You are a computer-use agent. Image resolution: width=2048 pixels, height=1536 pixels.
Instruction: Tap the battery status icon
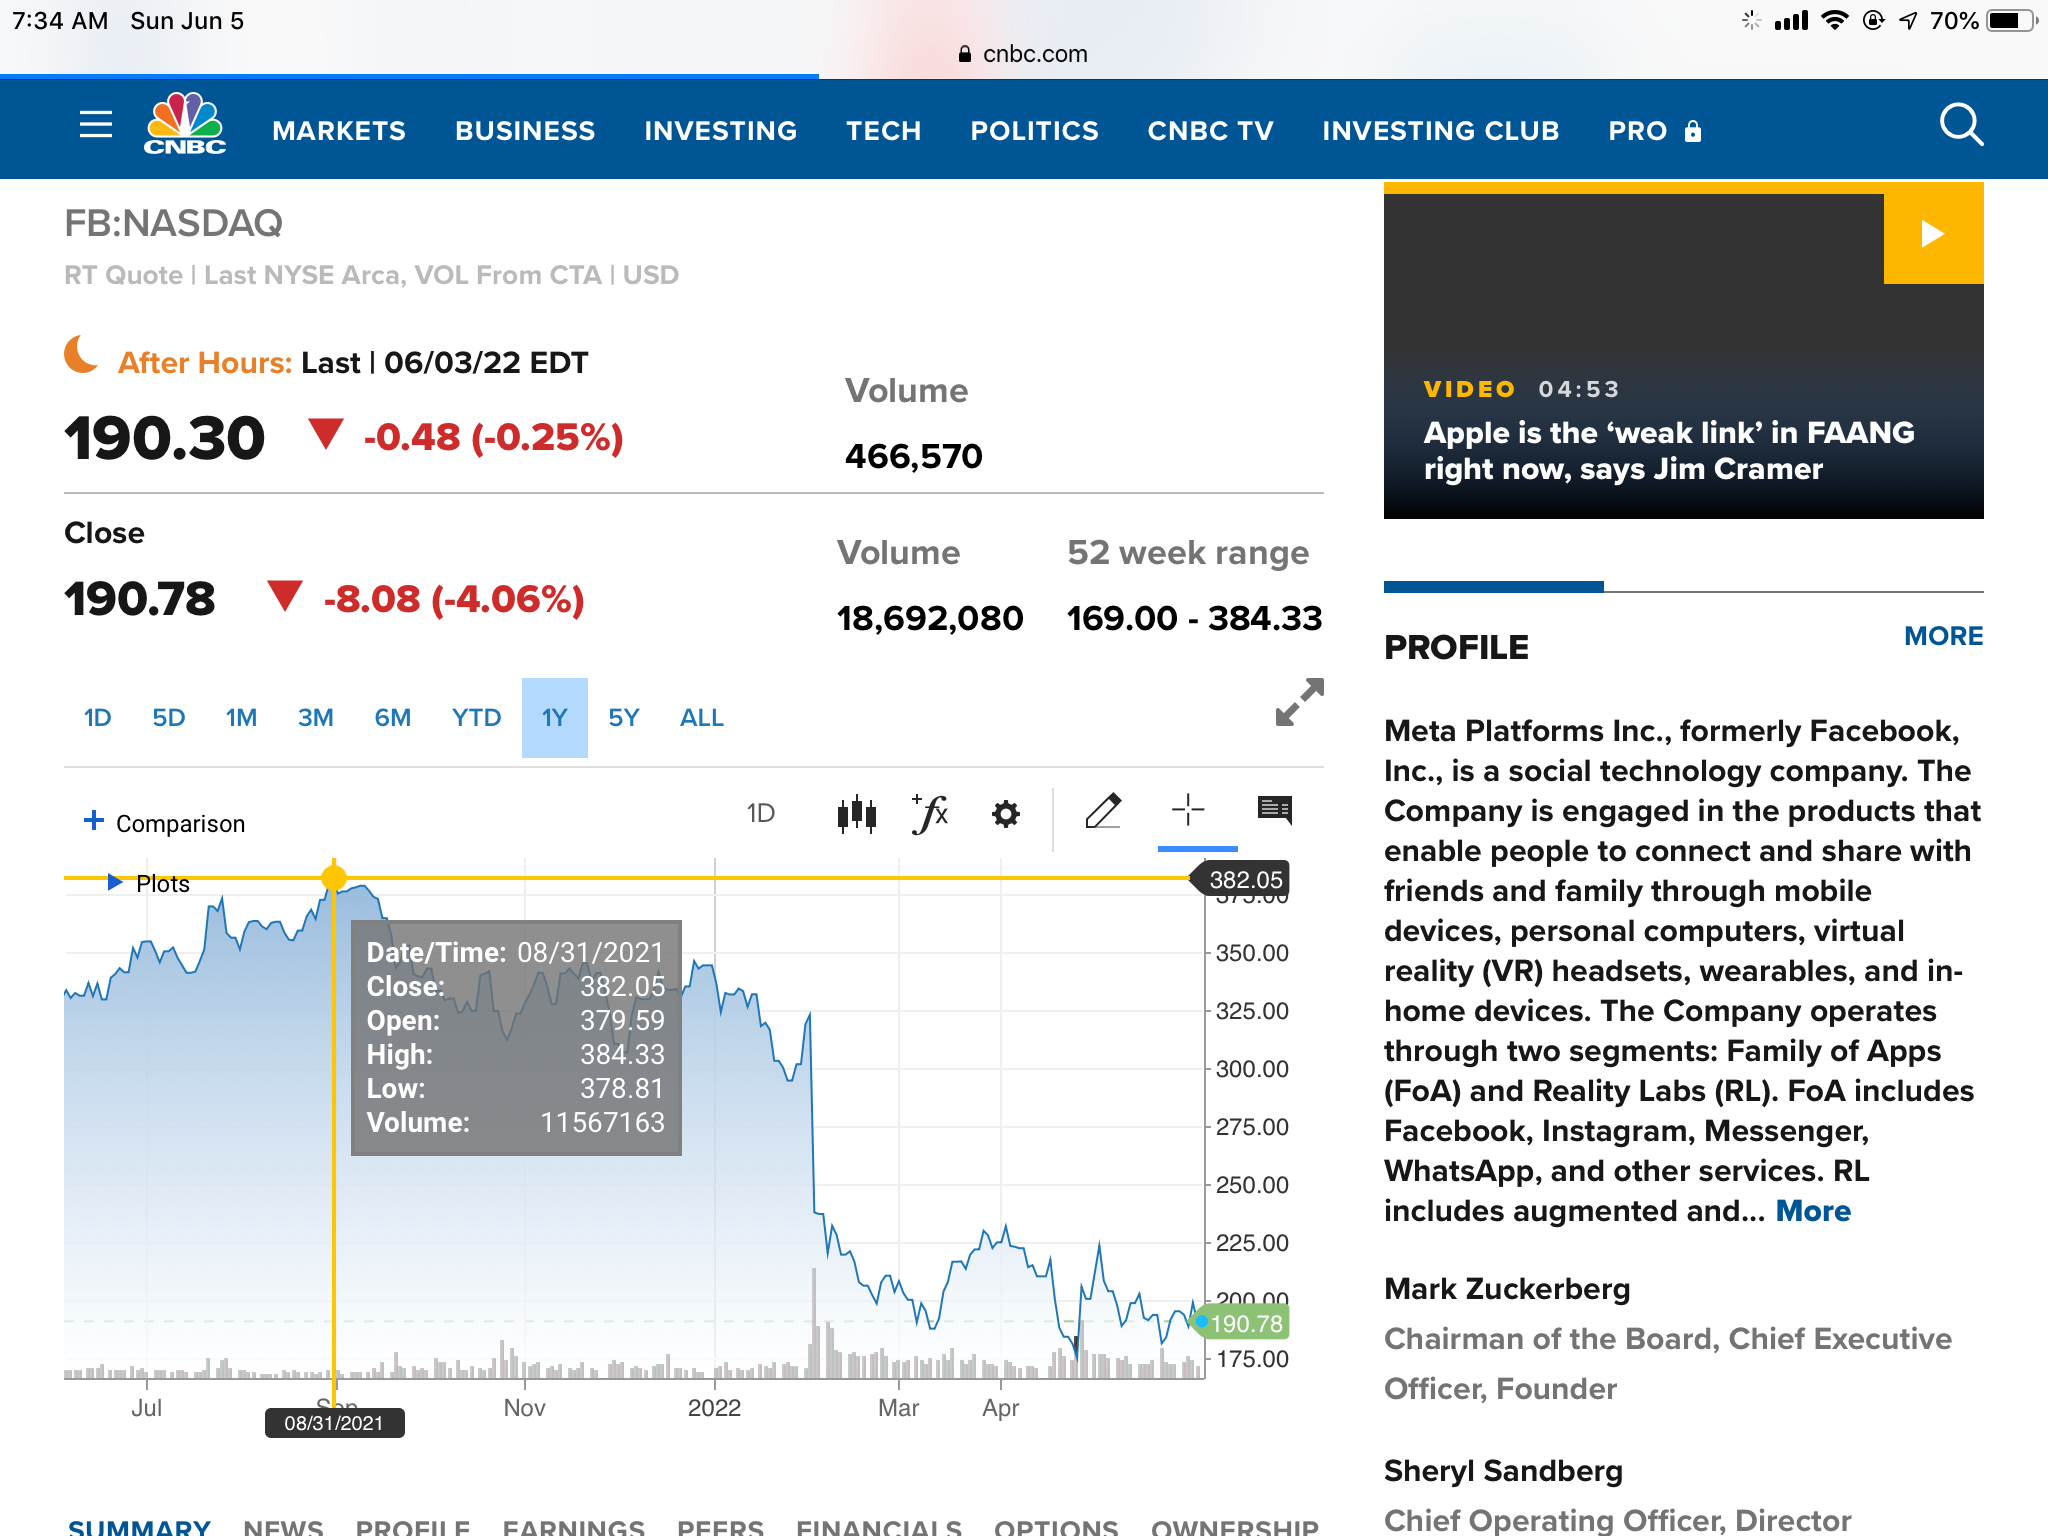coord(2011,21)
